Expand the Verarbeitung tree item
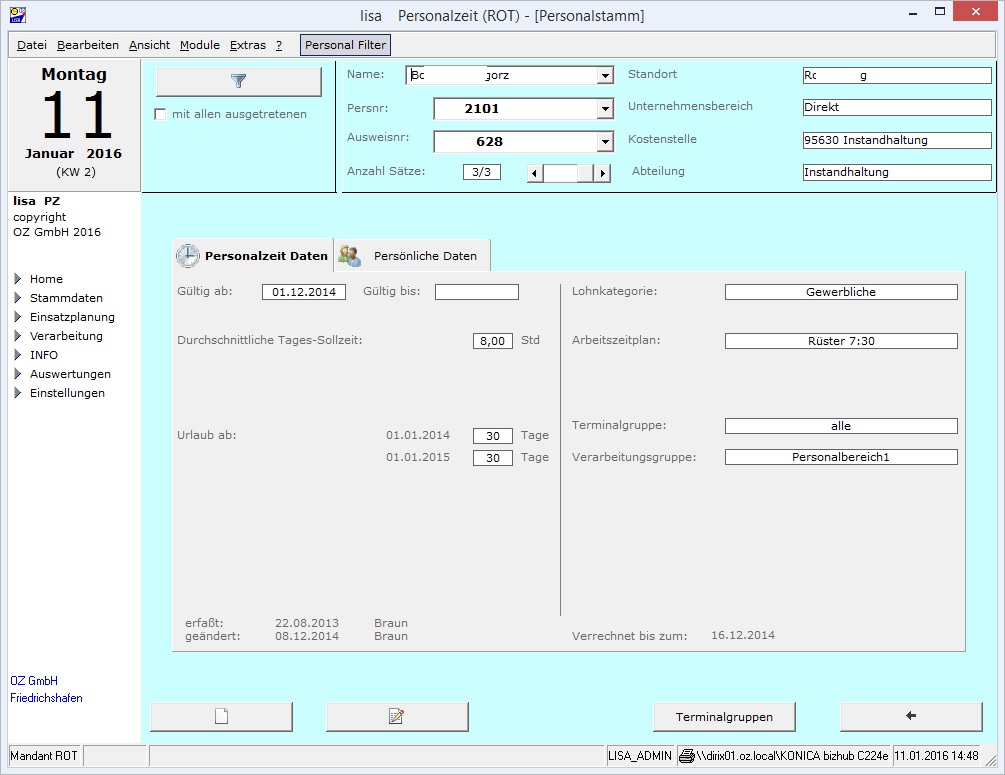The image size is (1005, 775). [x=18, y=336]
